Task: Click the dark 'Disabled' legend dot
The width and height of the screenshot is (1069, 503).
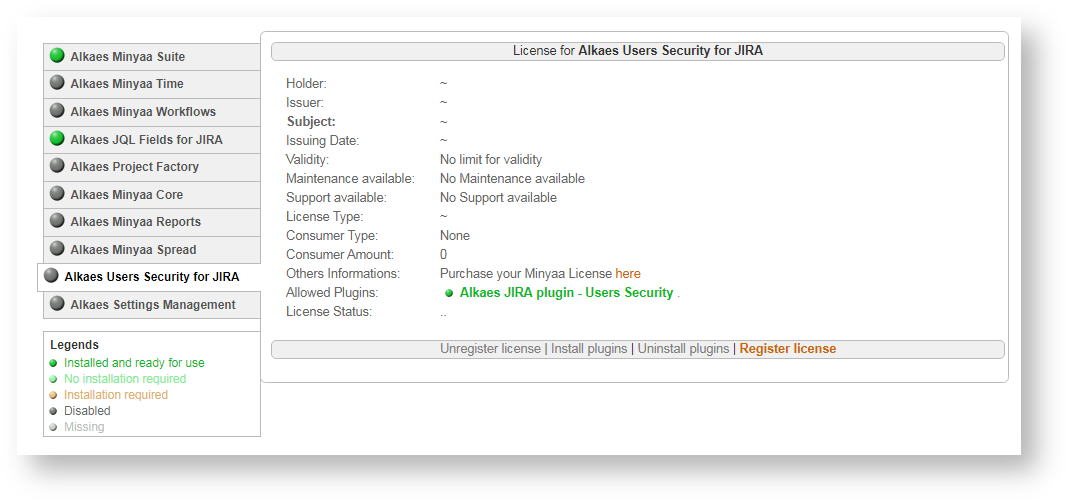Action: 53,411
